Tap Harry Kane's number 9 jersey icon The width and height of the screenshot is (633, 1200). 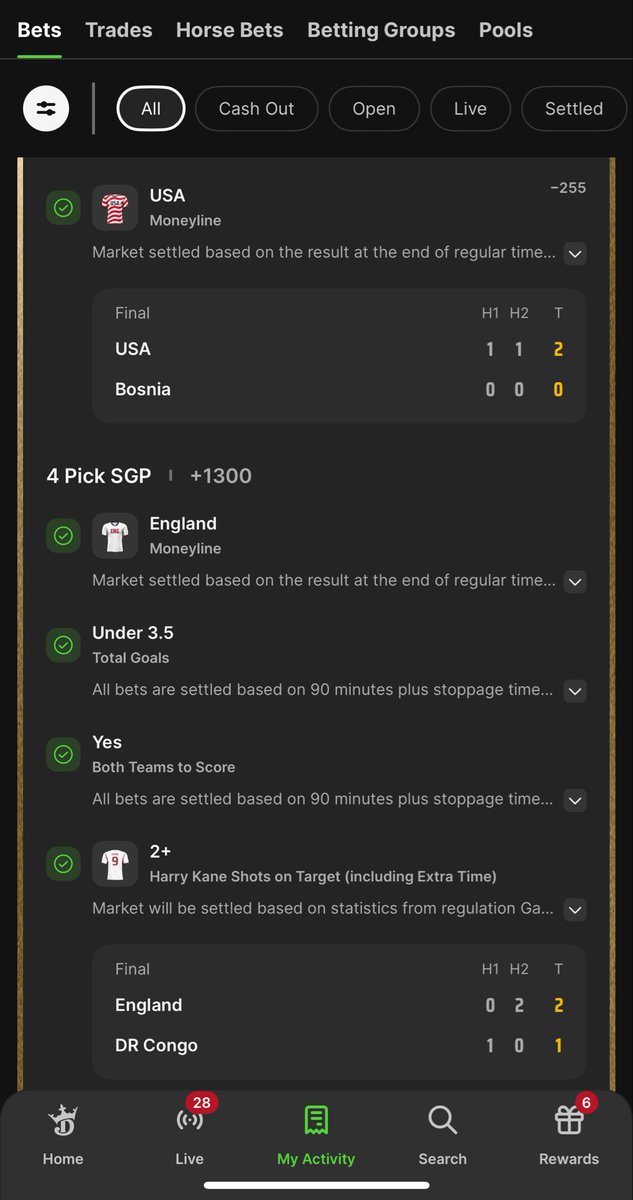coord(115,863)
